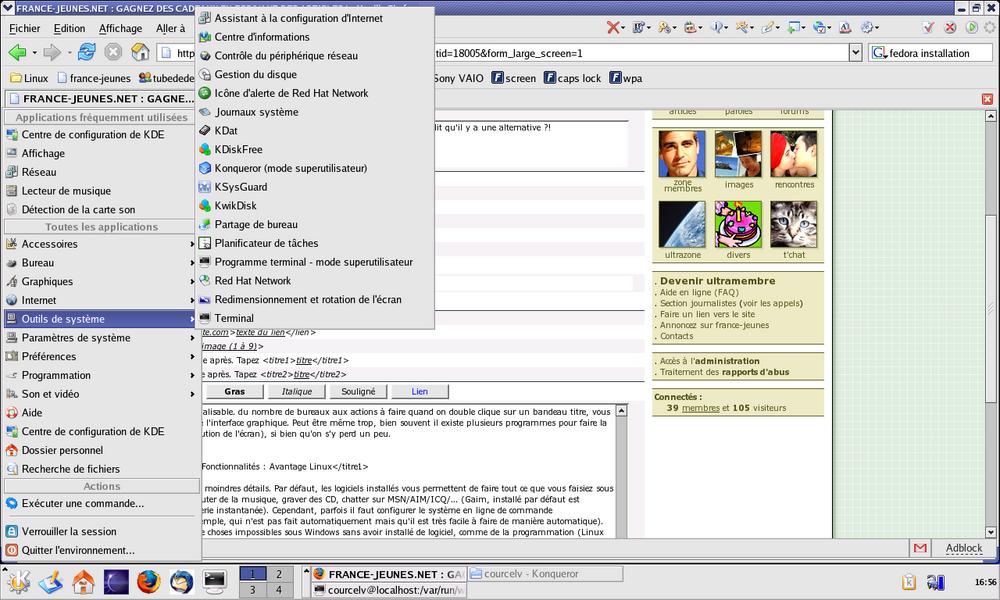
Task: Click the Souligné formatting button
Action: coord(358,392)
